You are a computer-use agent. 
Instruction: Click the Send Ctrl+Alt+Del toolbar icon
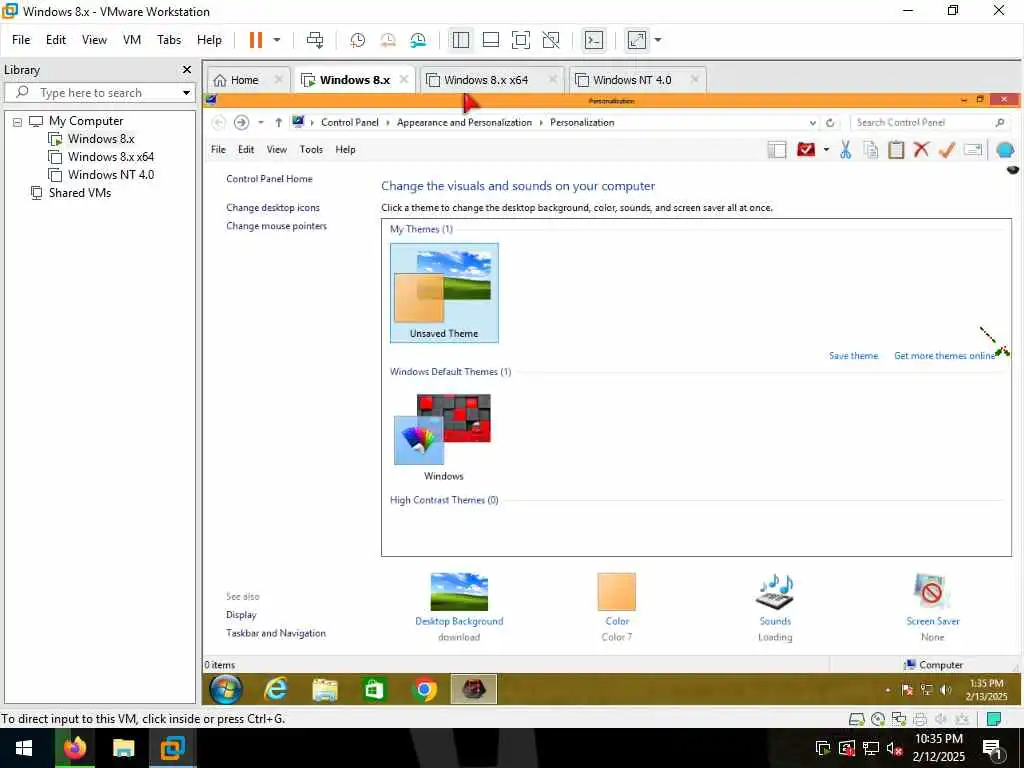315,40
